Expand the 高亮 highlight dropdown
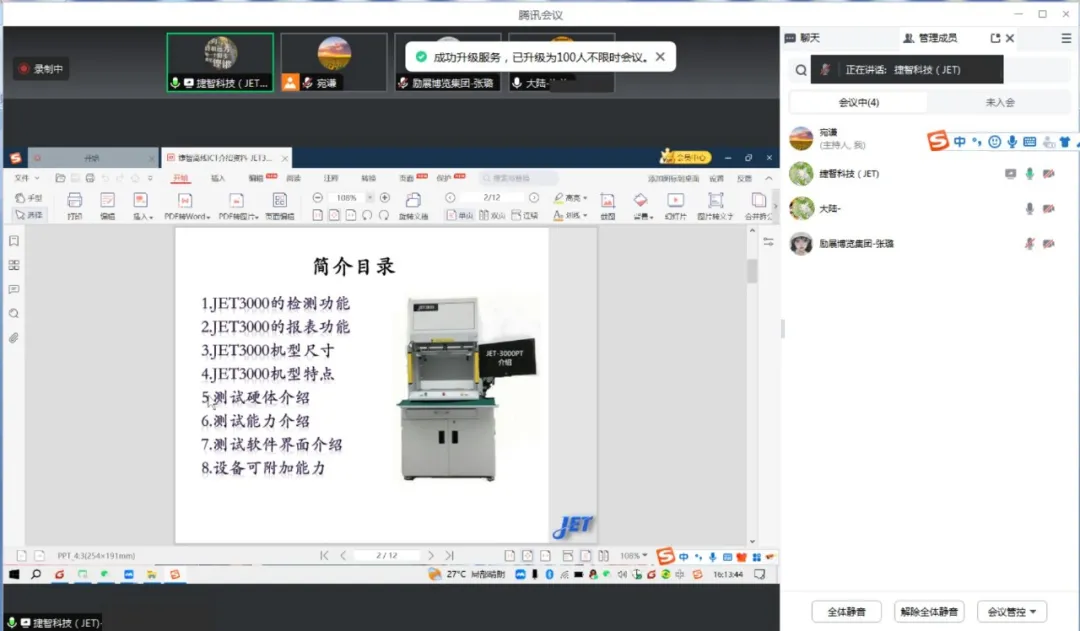The height and width of the screenshot is (631, 1080). point(571,198)
